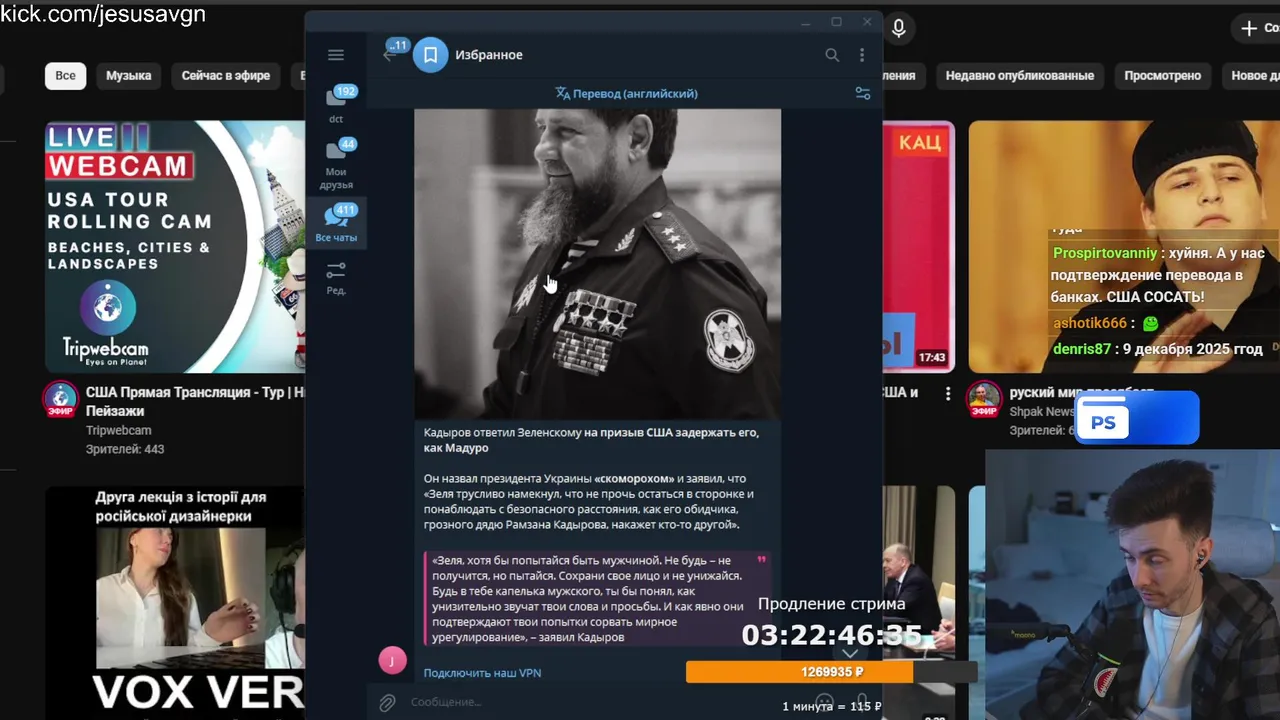Open the three-dot chat options menu
This screenshot has width=1280, height=720.
tap(862, 55)
